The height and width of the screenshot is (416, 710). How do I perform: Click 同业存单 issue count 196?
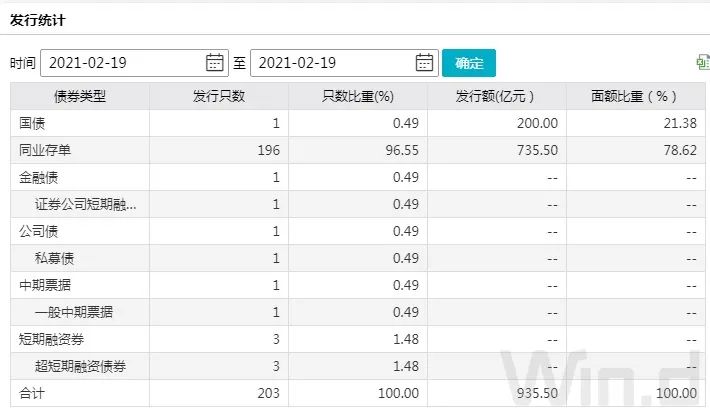(x=269, y=150)
